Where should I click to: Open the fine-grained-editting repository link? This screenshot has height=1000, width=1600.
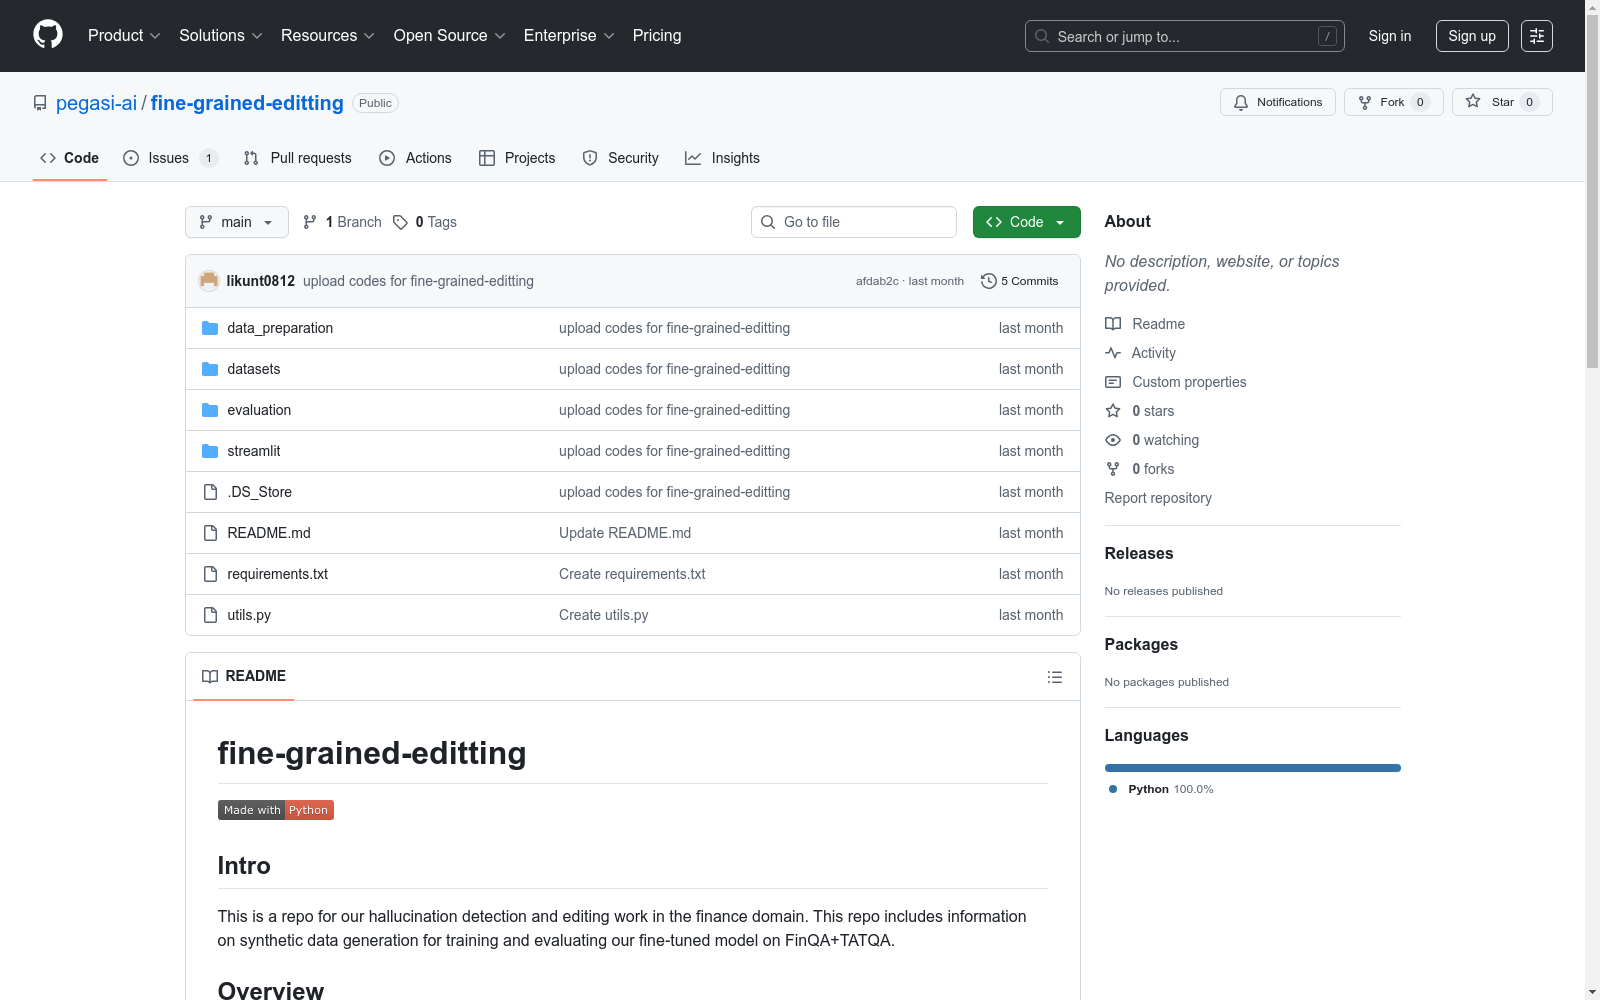[247, 103]
